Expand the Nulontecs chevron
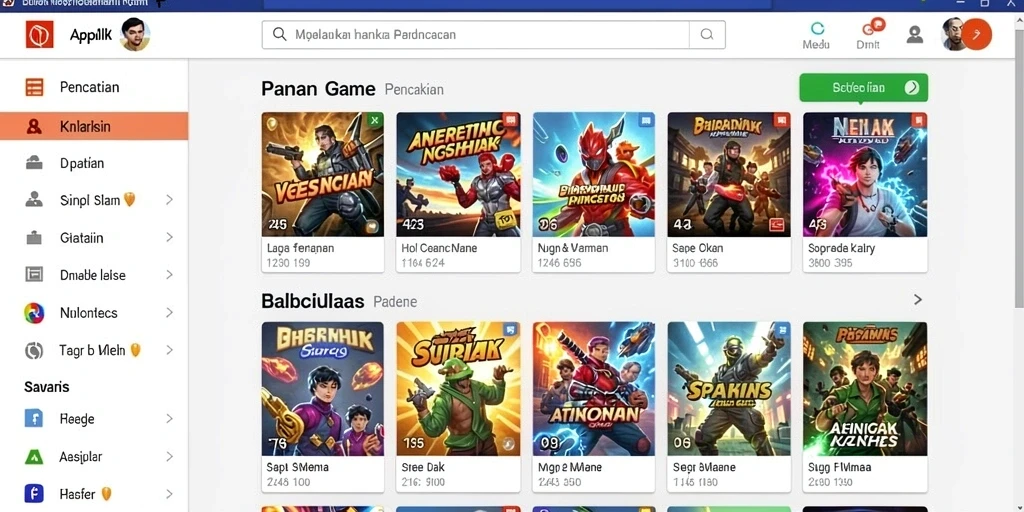The height and width of the screenshot is (512, 1024). point(169,313)
